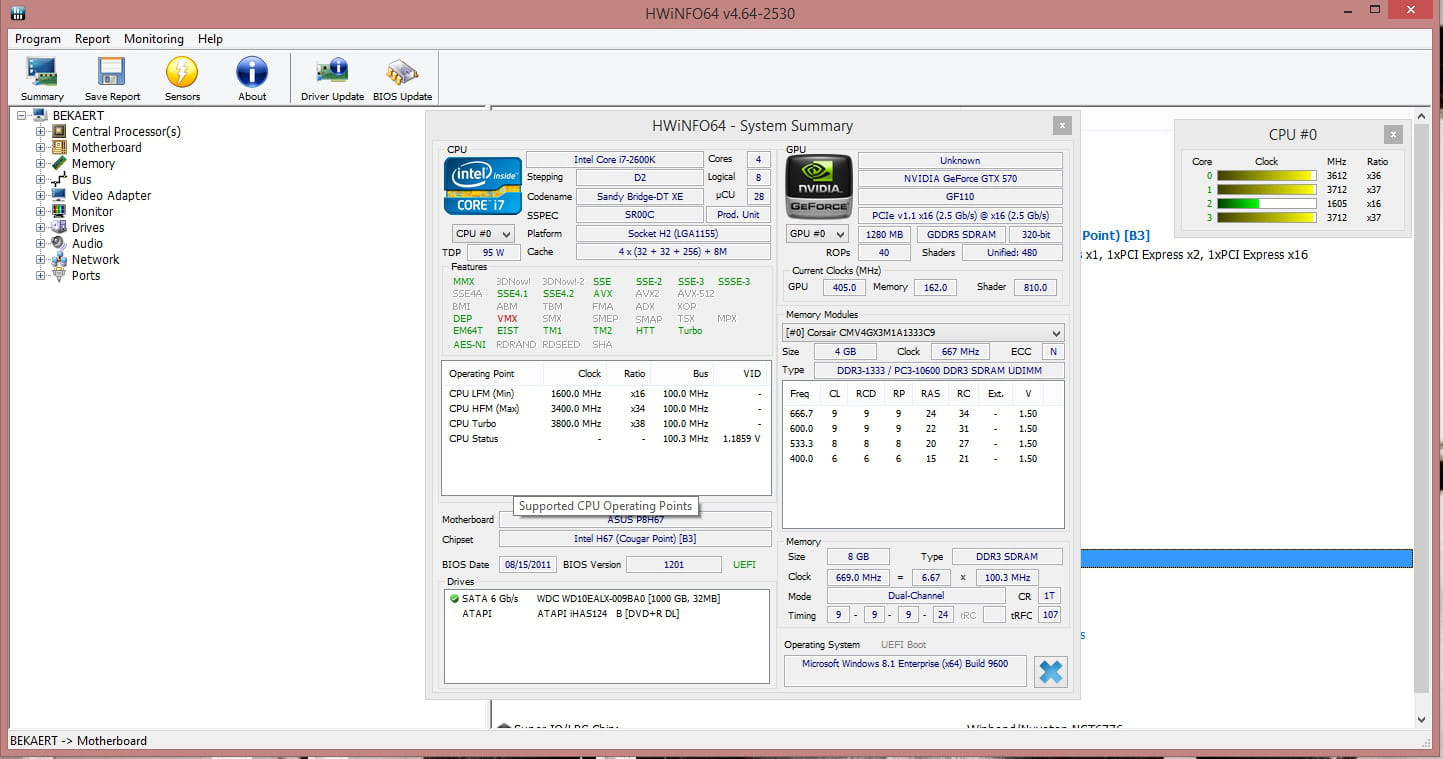Open the Report menu

pyautogui.click(x=92, y=39)
